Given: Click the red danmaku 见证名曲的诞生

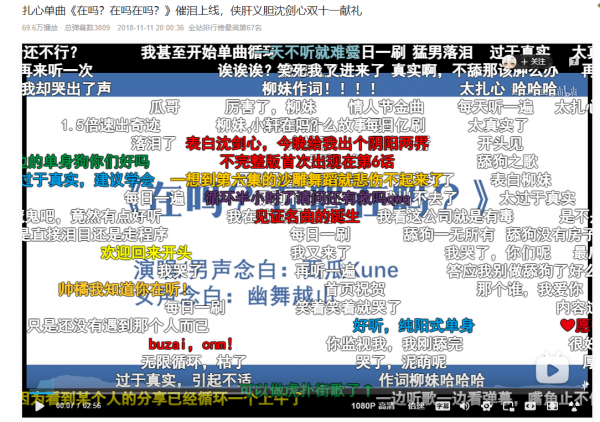Looking at the screenshot, I should [307, 217].
